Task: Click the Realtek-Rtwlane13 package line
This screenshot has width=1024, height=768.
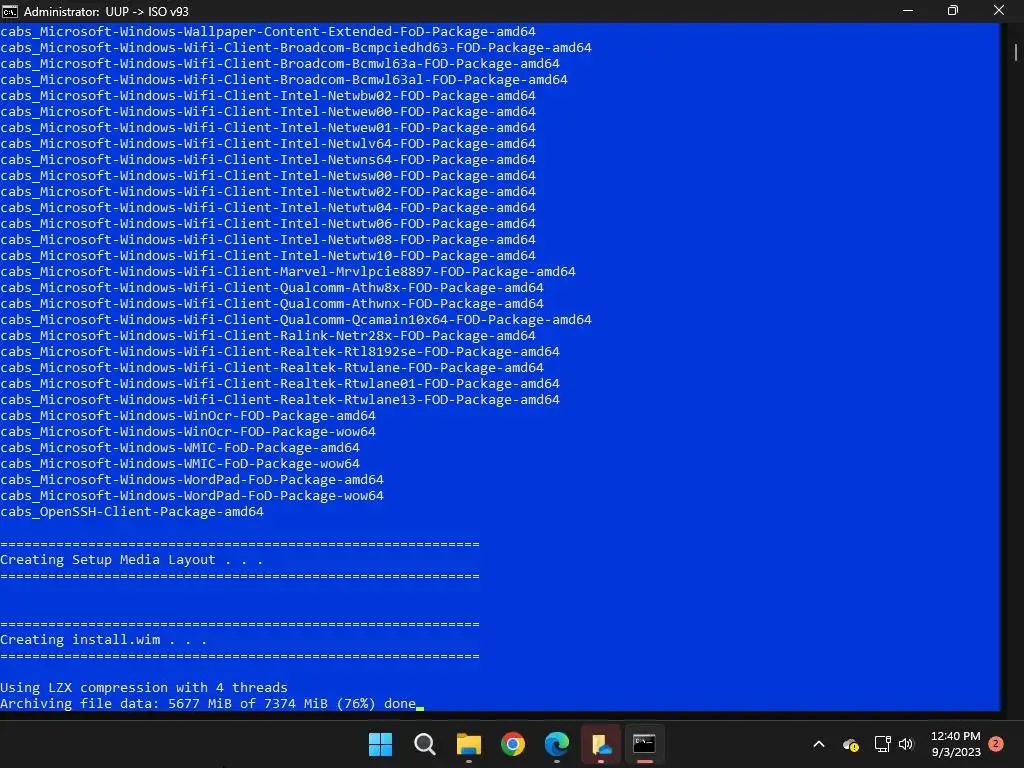Action: [x=280, y=400]
